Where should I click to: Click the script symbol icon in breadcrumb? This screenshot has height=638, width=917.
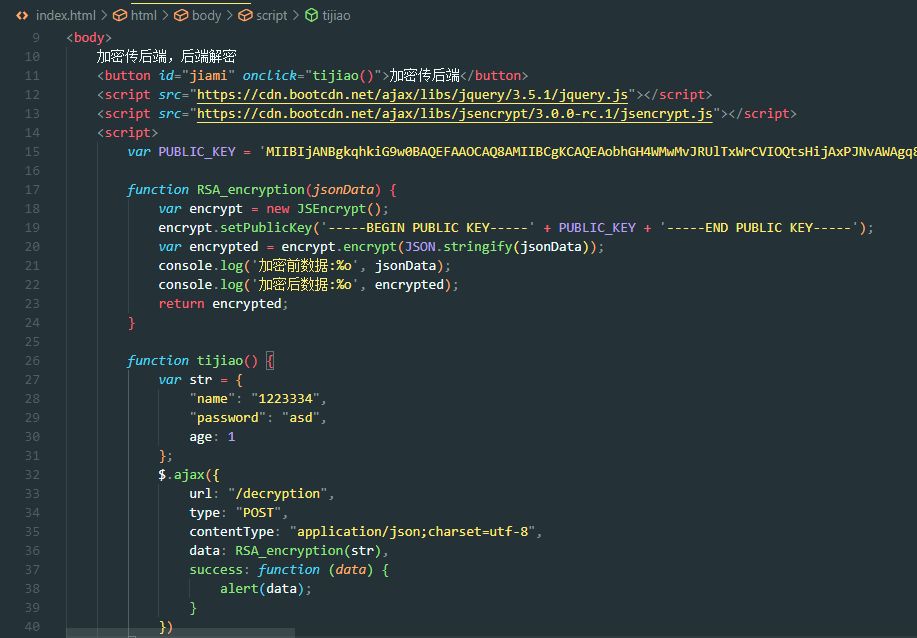[x=246, y=16]
